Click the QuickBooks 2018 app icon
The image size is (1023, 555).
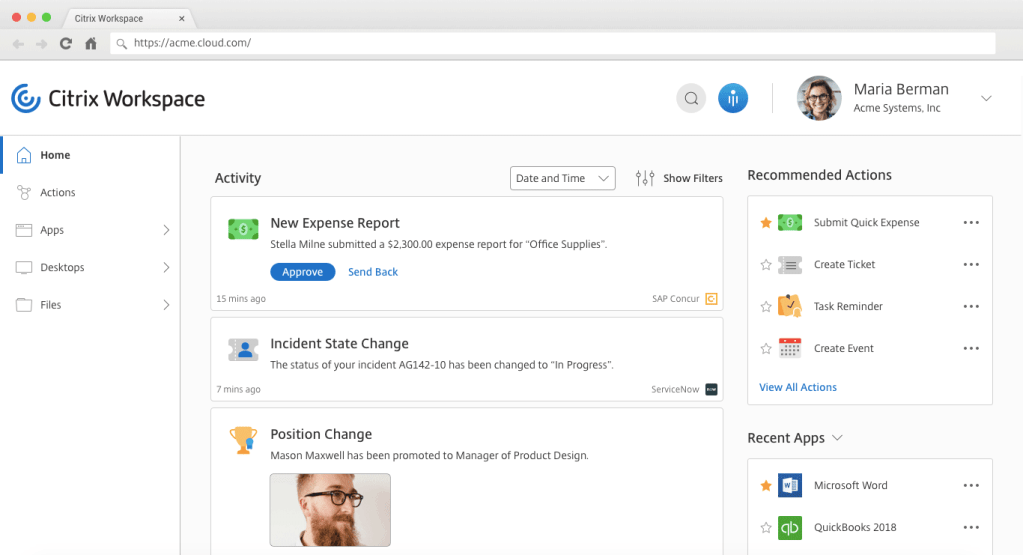click(x=790, y=528)
